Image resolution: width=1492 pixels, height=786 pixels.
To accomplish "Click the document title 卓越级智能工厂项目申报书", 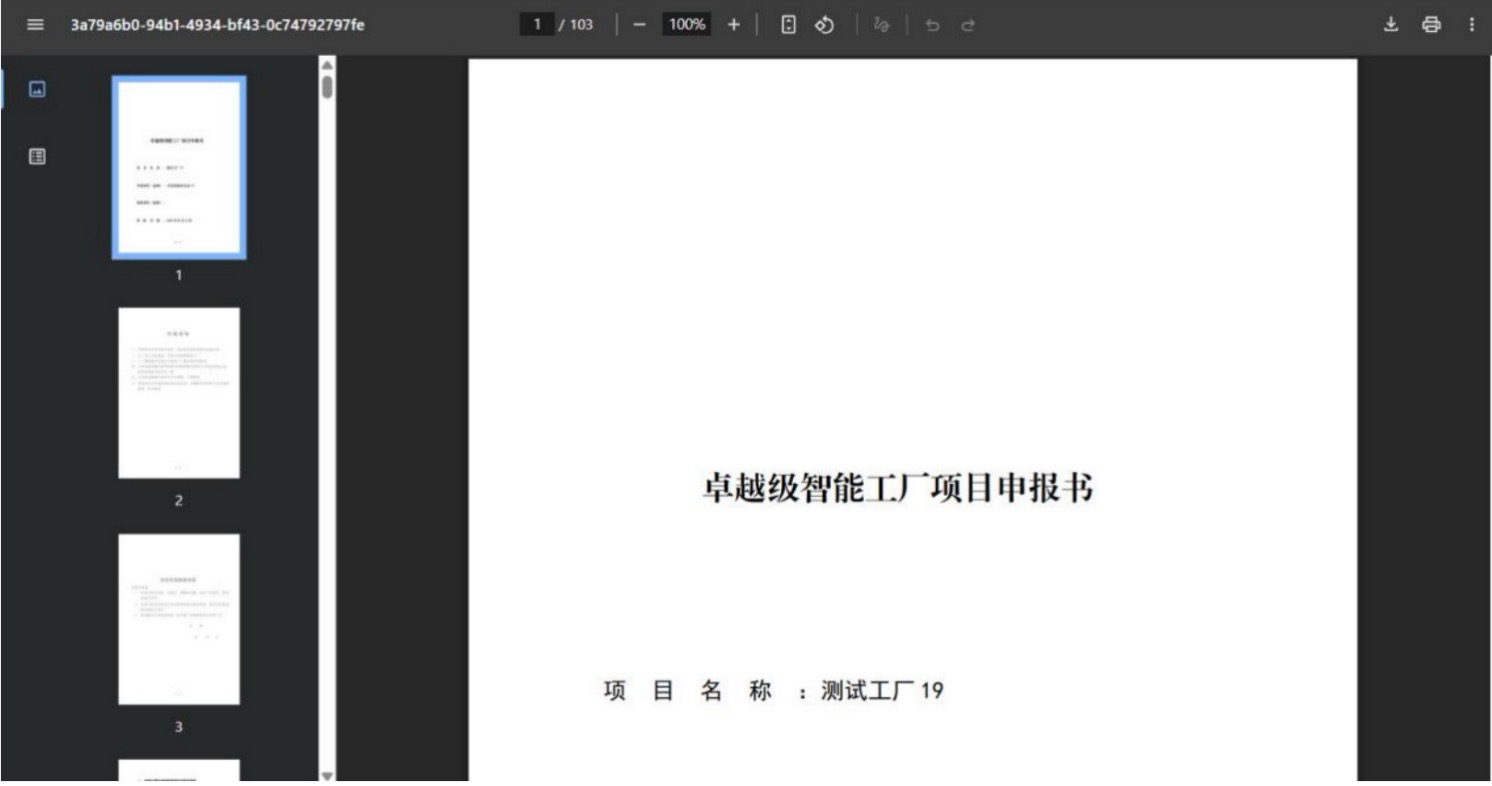I will 897,489.
